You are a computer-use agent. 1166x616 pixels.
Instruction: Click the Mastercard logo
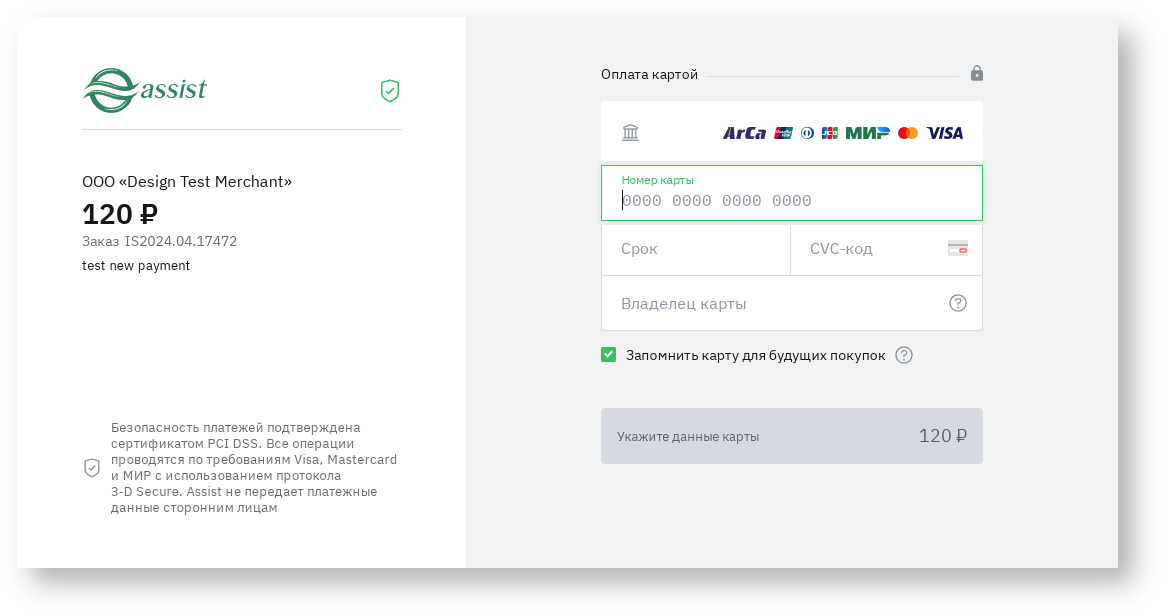click(908, 133)
